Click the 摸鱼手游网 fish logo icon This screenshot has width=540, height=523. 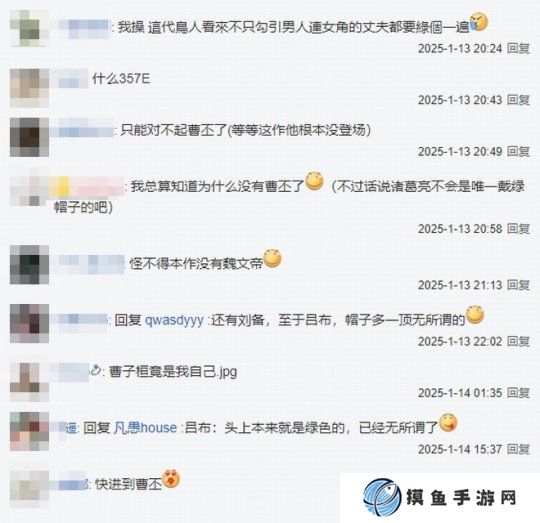pyautogui.click(x=383, y=498)
